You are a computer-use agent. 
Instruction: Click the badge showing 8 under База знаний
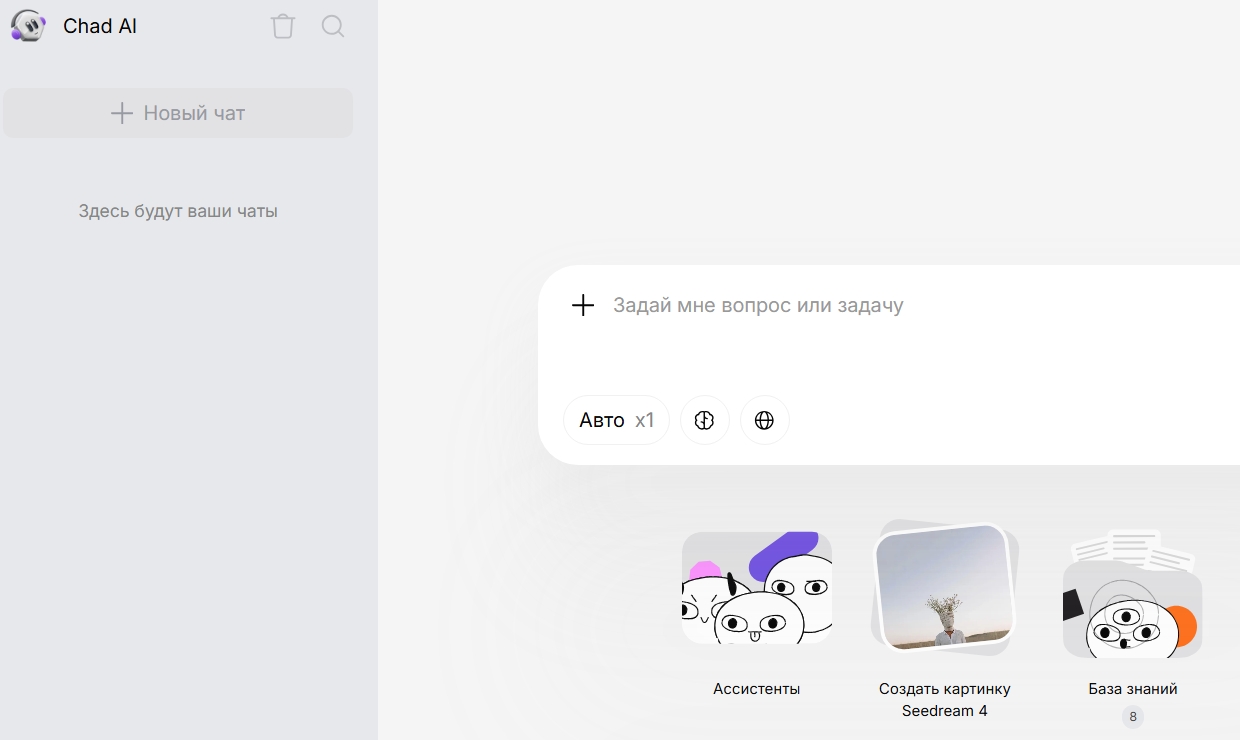(x=1132, y=717)
